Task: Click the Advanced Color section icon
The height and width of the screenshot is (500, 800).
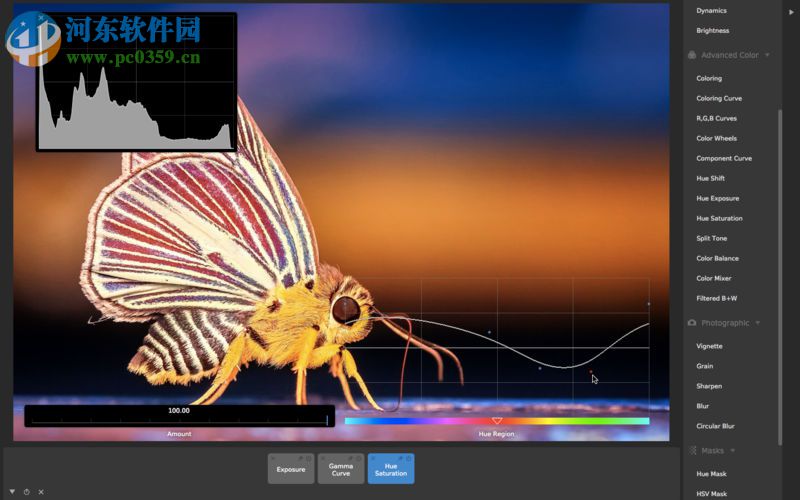Action: tap(692, 55)
